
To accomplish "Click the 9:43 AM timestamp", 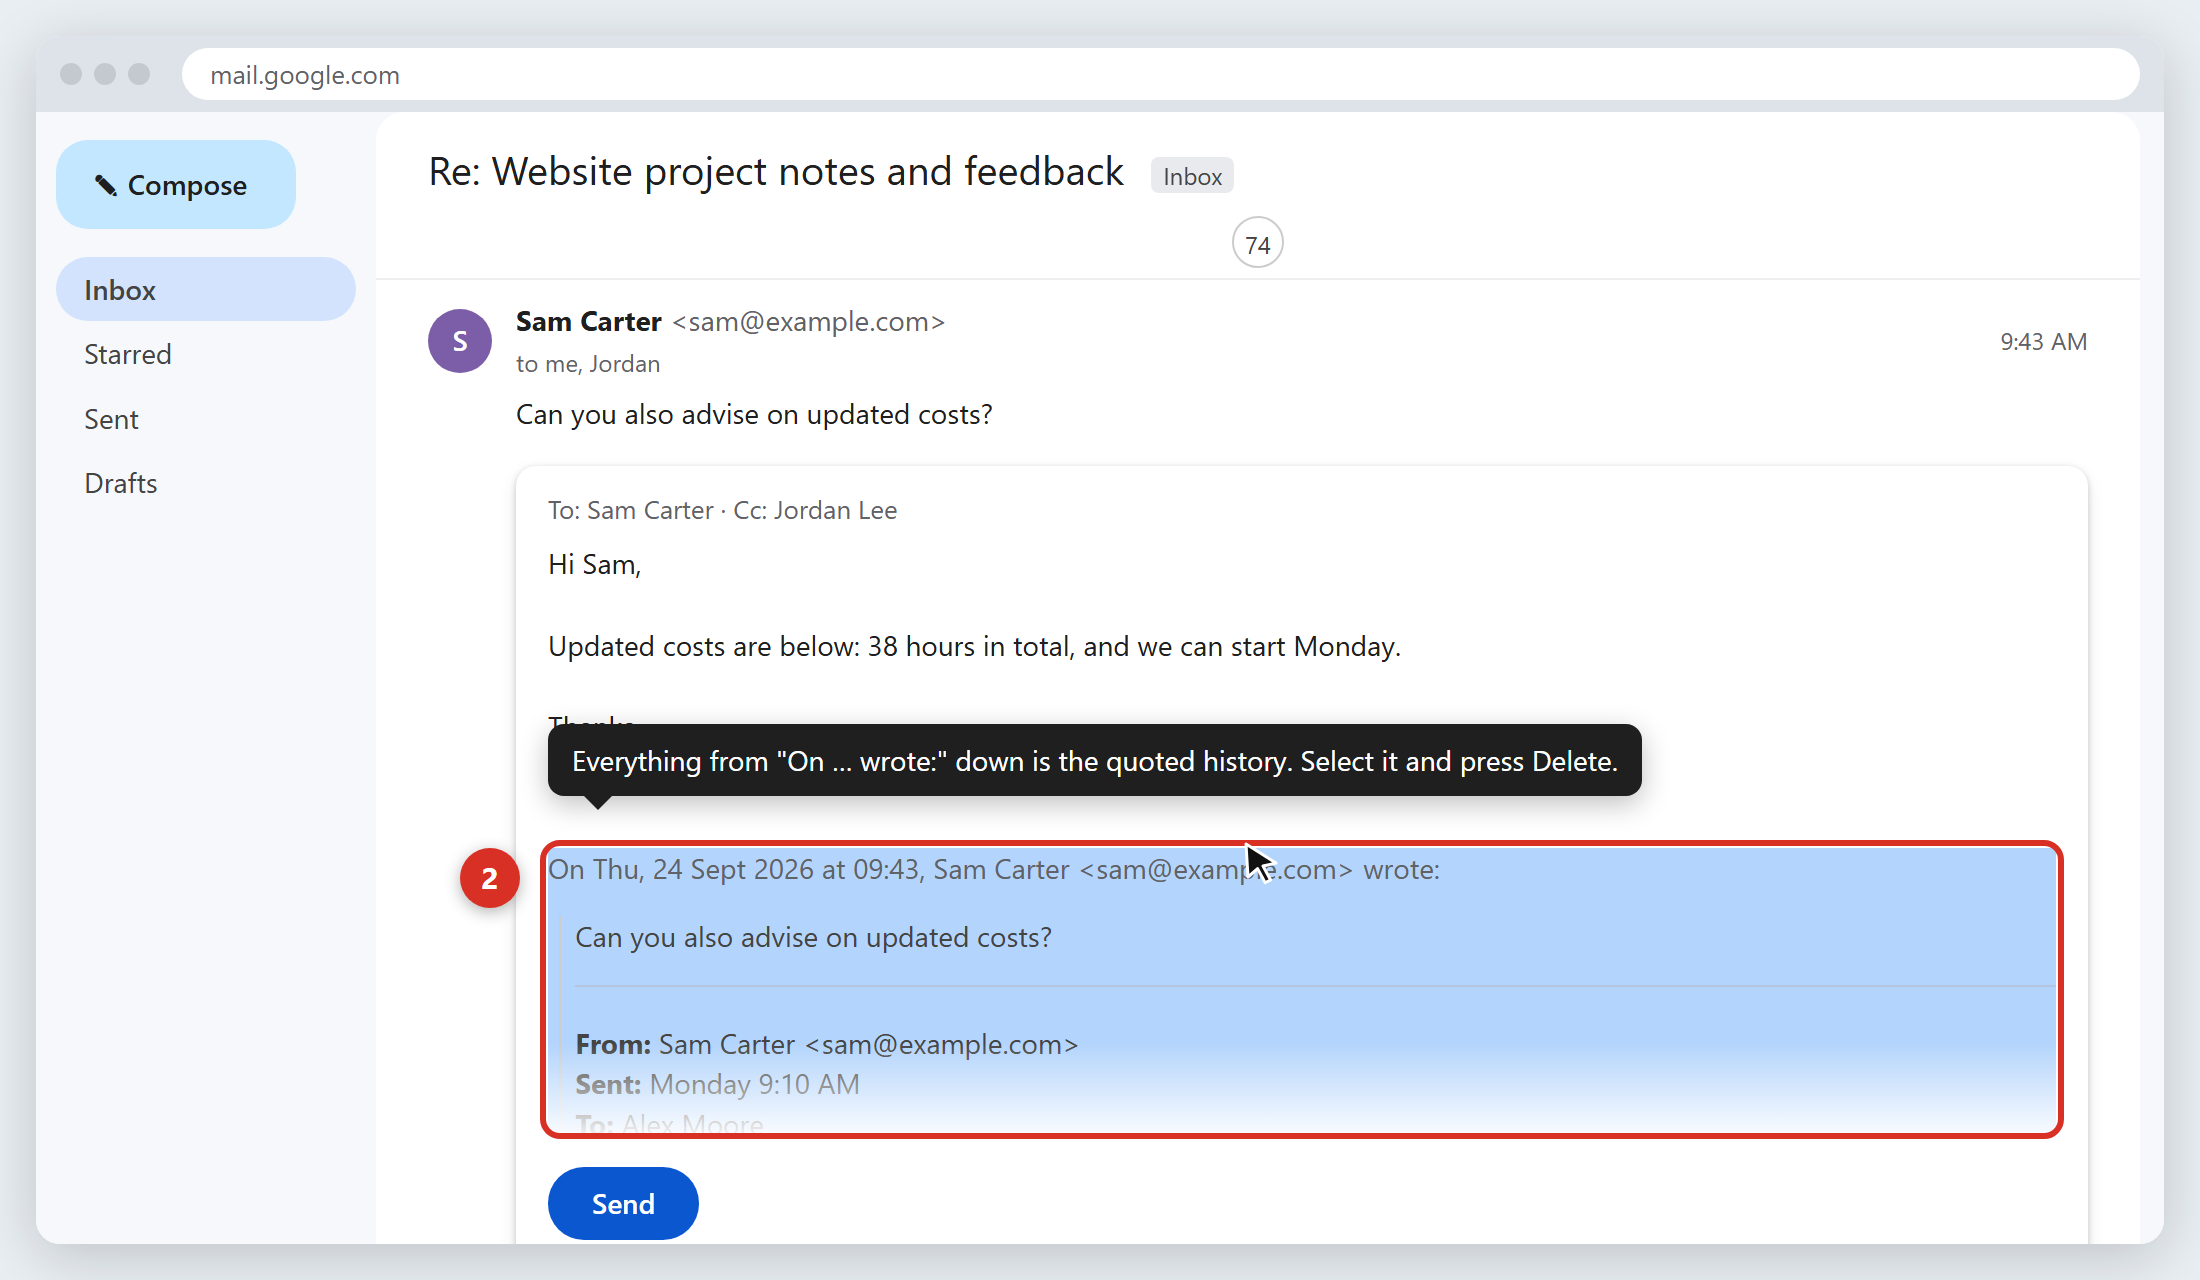I will pos(2043,342).
